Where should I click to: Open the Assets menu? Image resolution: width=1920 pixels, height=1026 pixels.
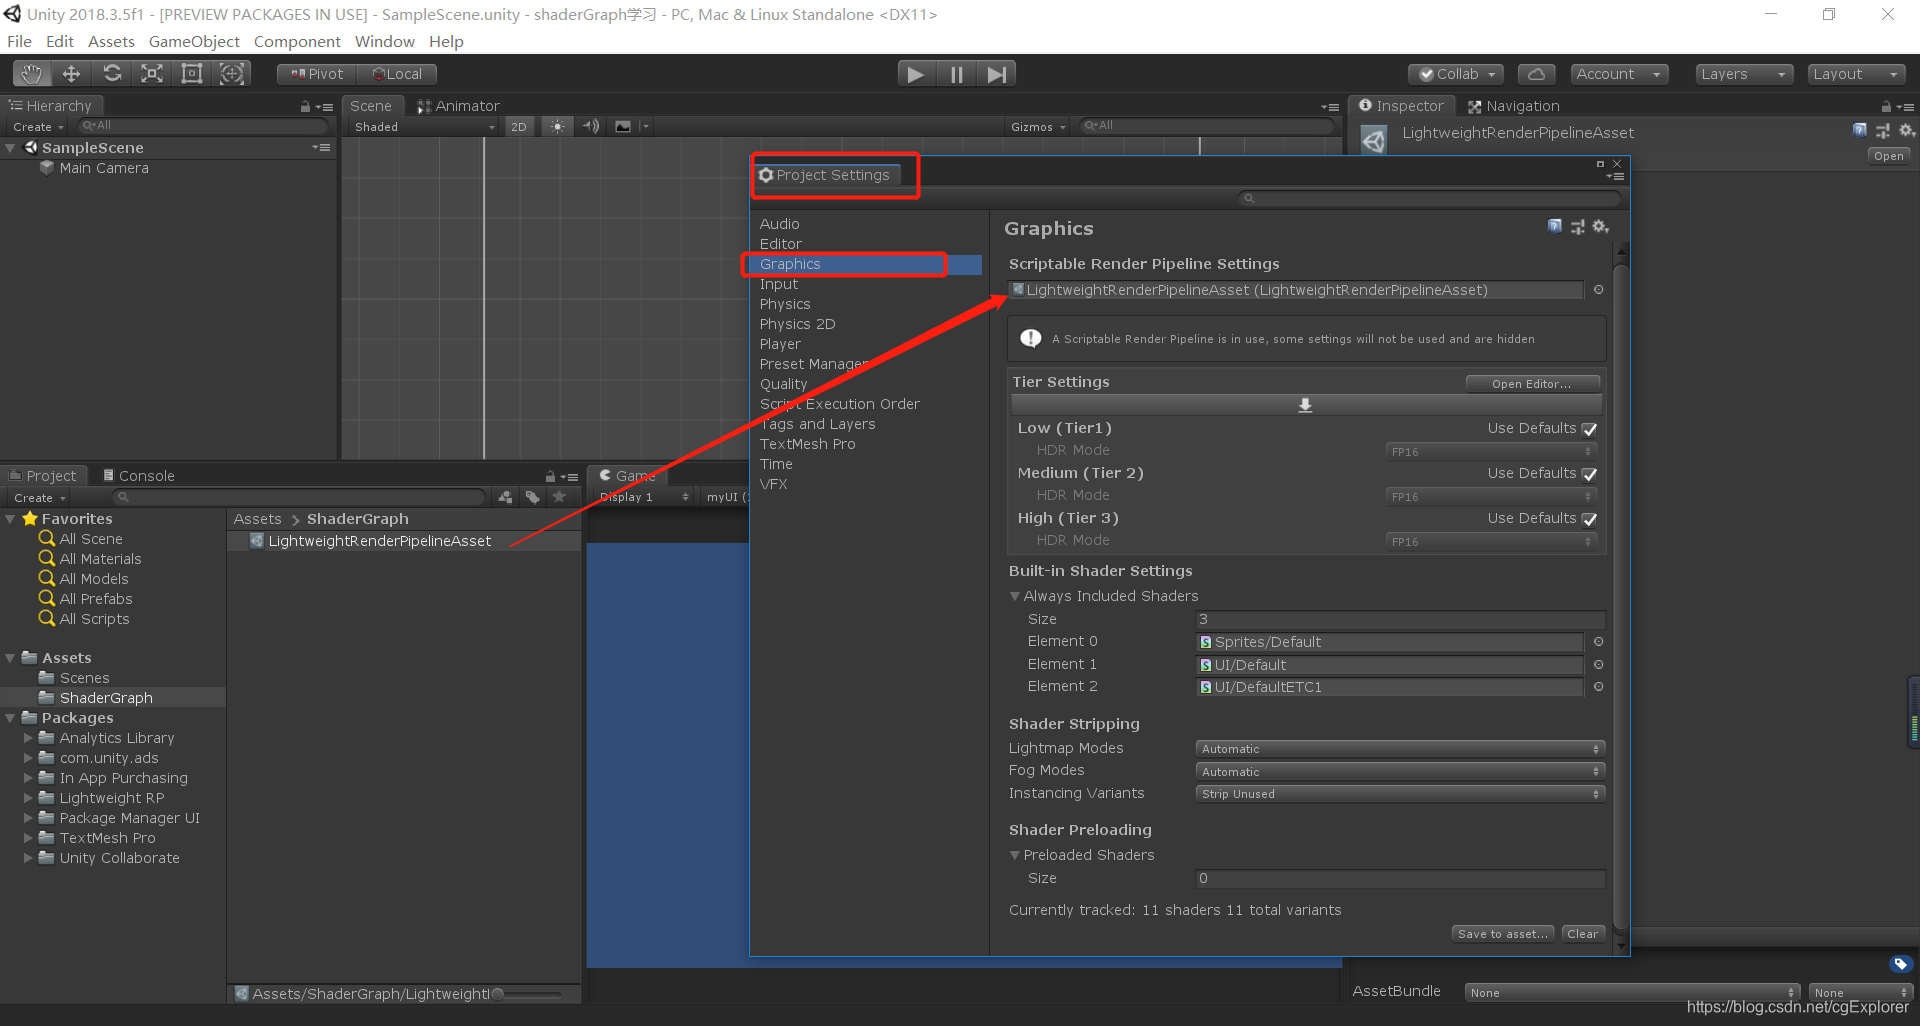111,41
